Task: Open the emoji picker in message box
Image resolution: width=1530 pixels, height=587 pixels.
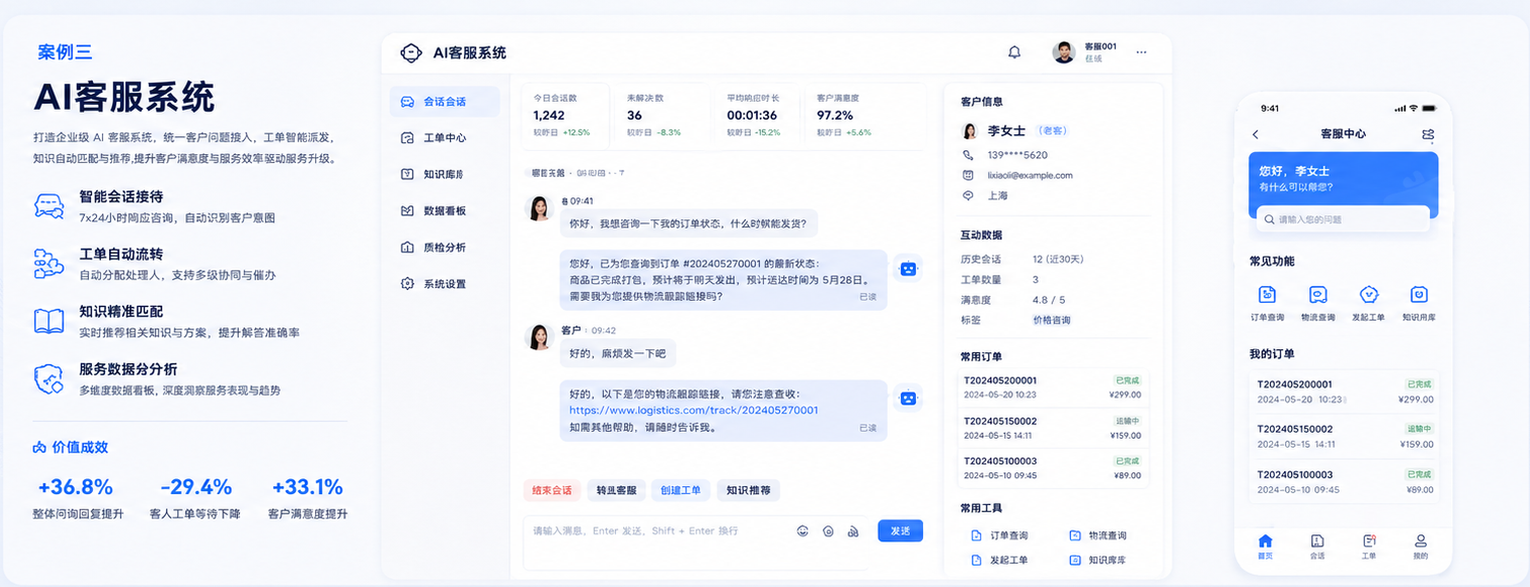Action: (x=802, y=531)
